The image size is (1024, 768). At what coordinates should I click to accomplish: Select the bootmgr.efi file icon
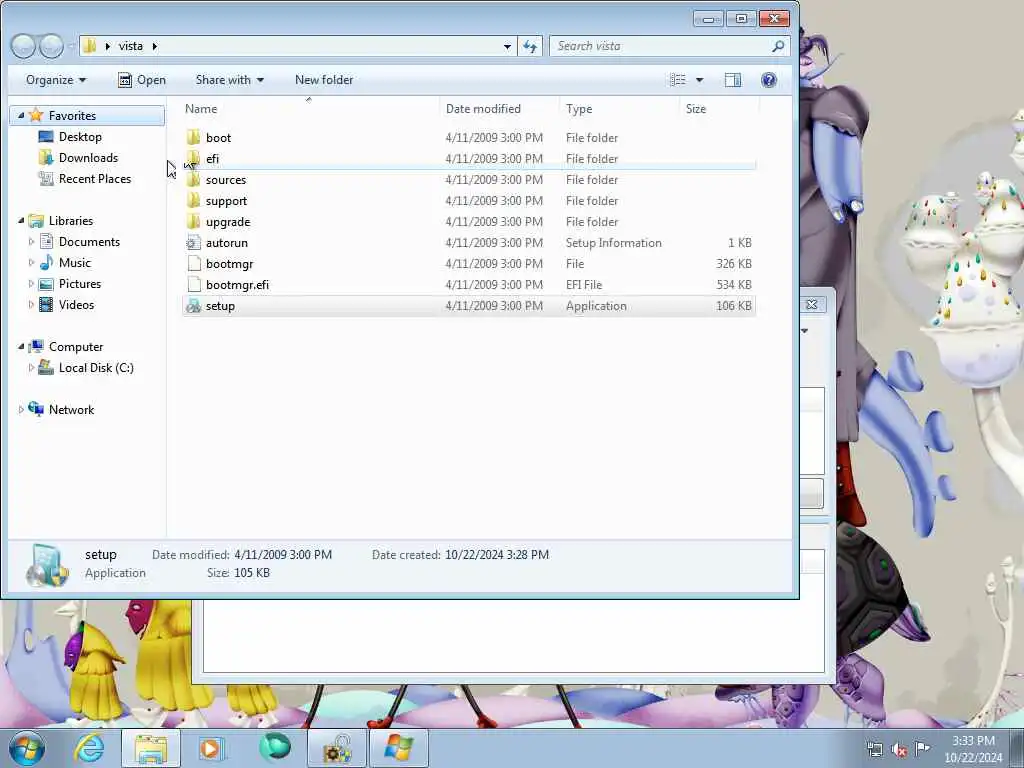point(193,285)
